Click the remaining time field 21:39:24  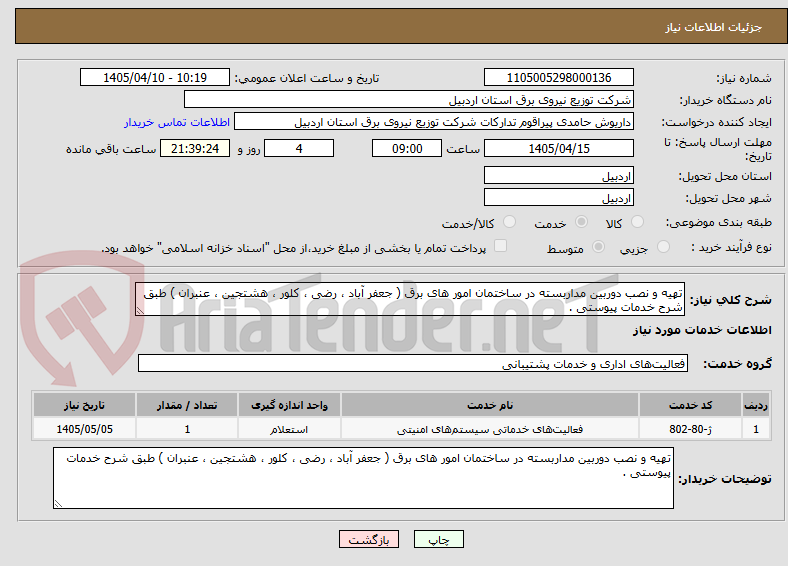[195, 148]
